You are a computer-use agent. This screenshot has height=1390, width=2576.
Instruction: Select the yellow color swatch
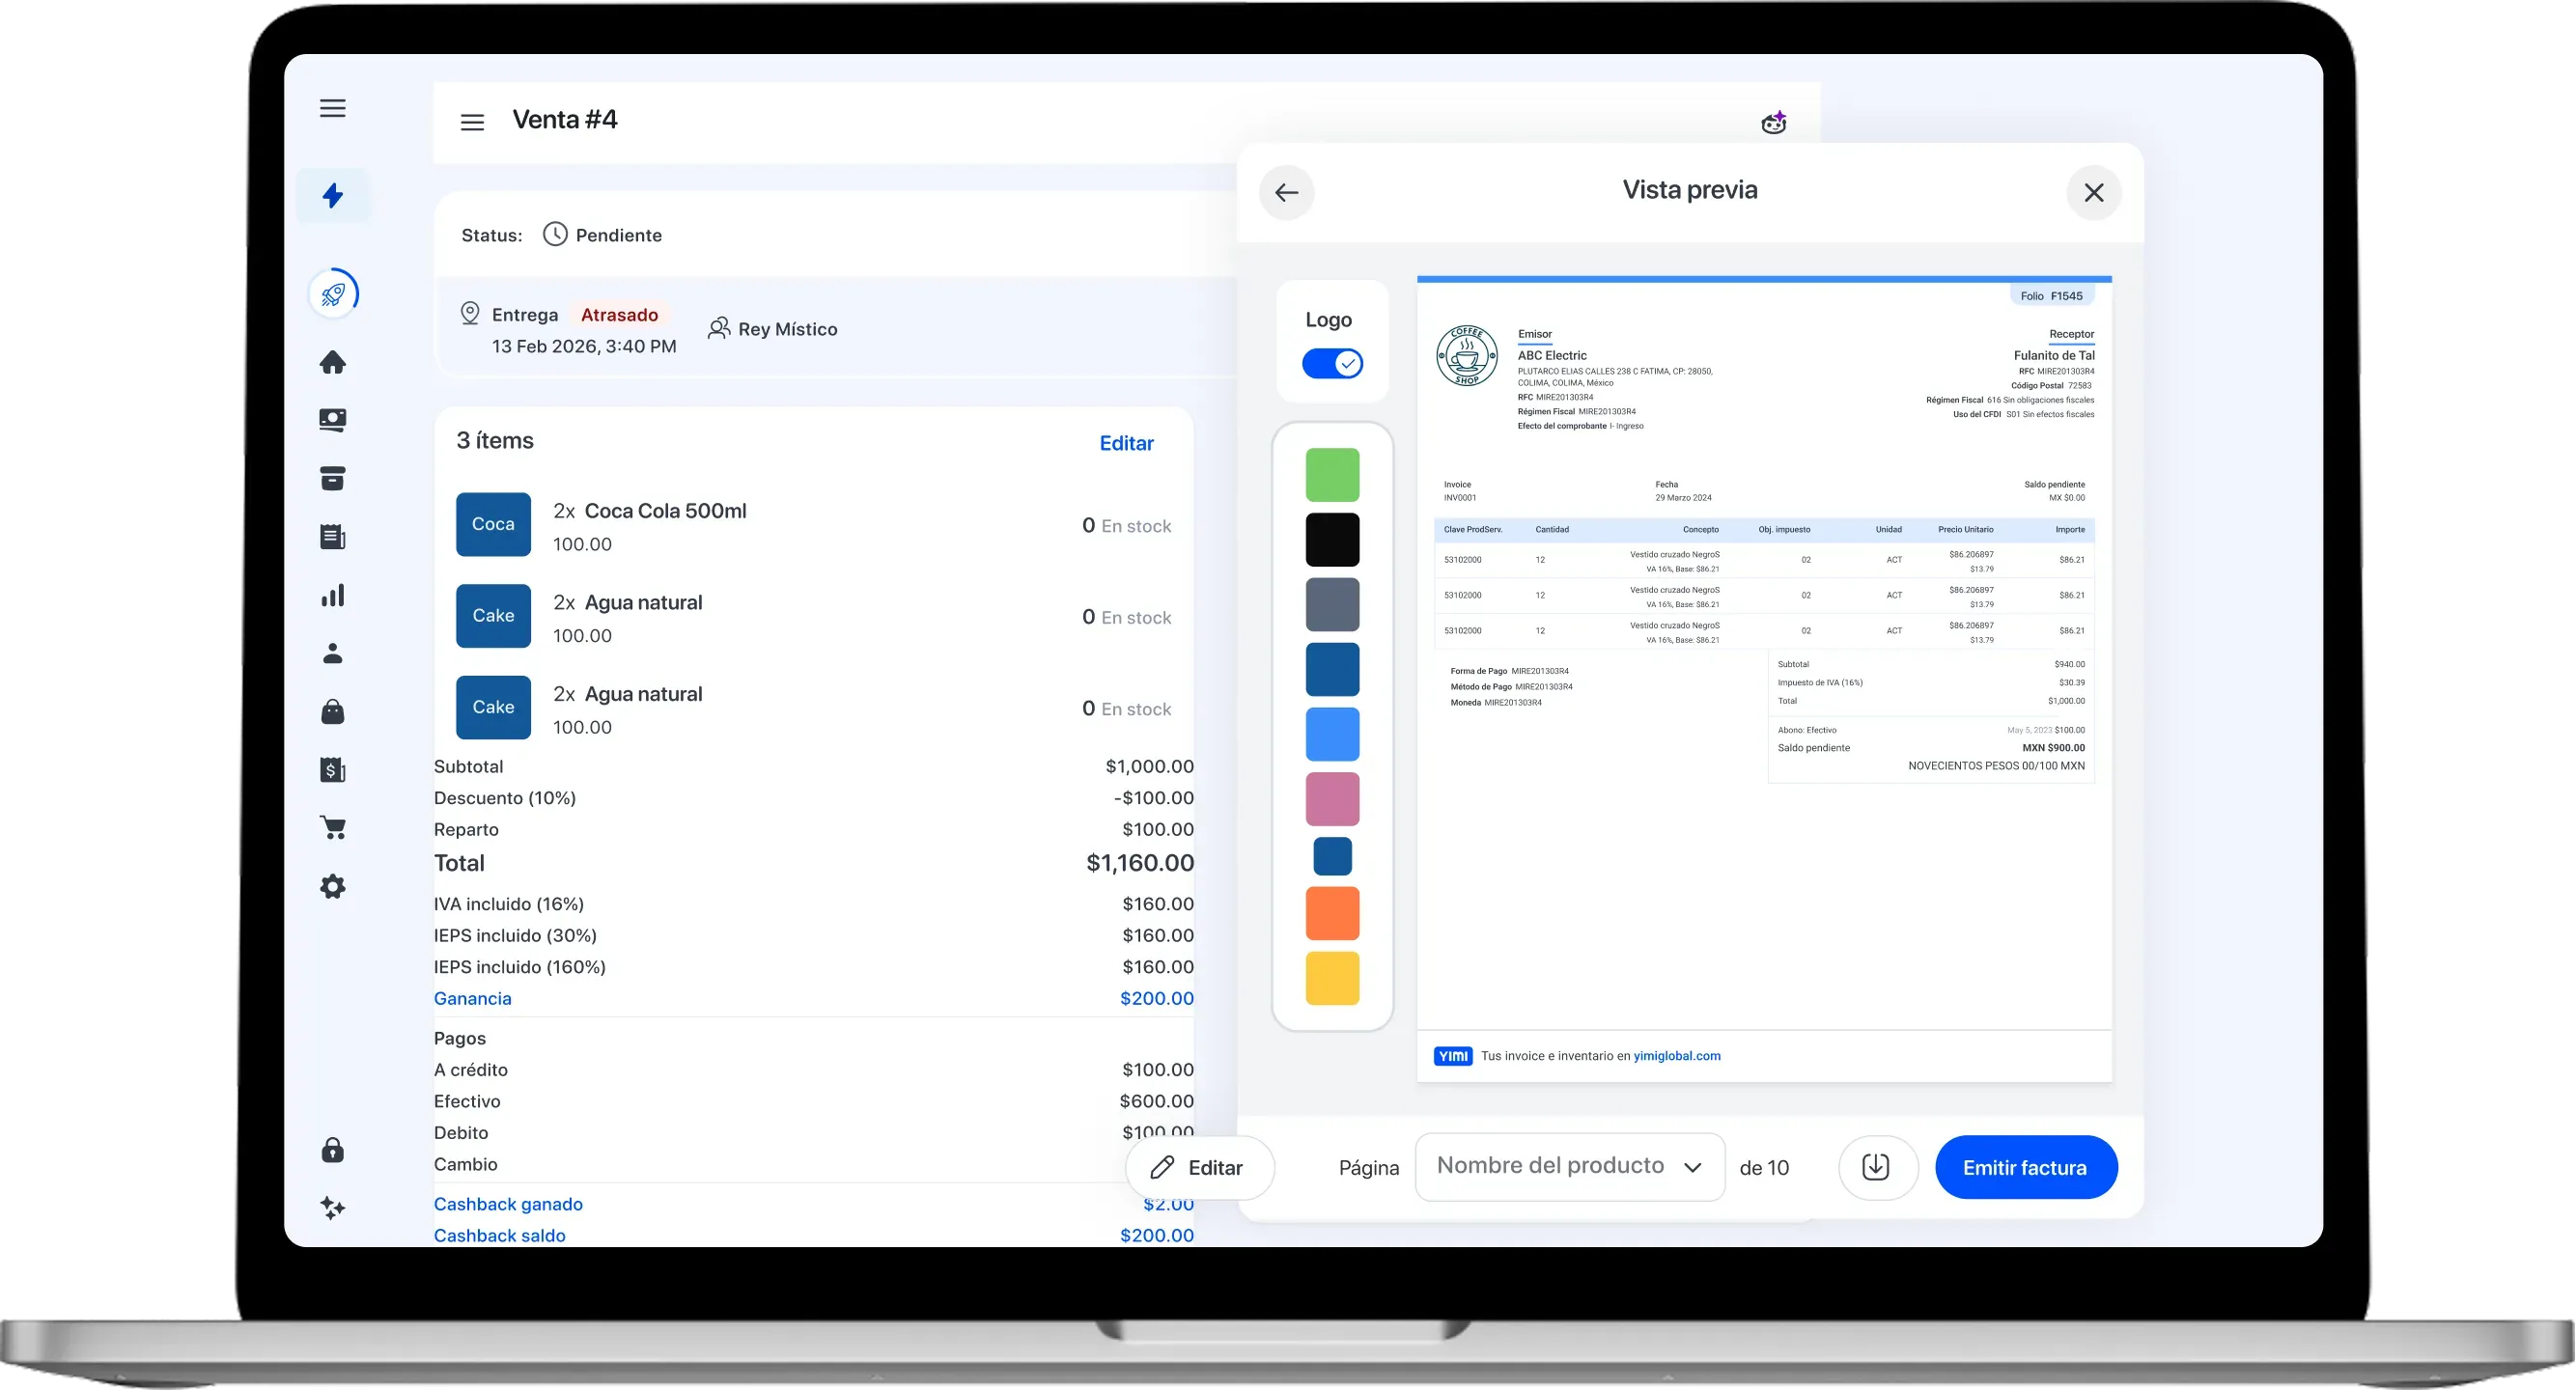pos(1333,978)
